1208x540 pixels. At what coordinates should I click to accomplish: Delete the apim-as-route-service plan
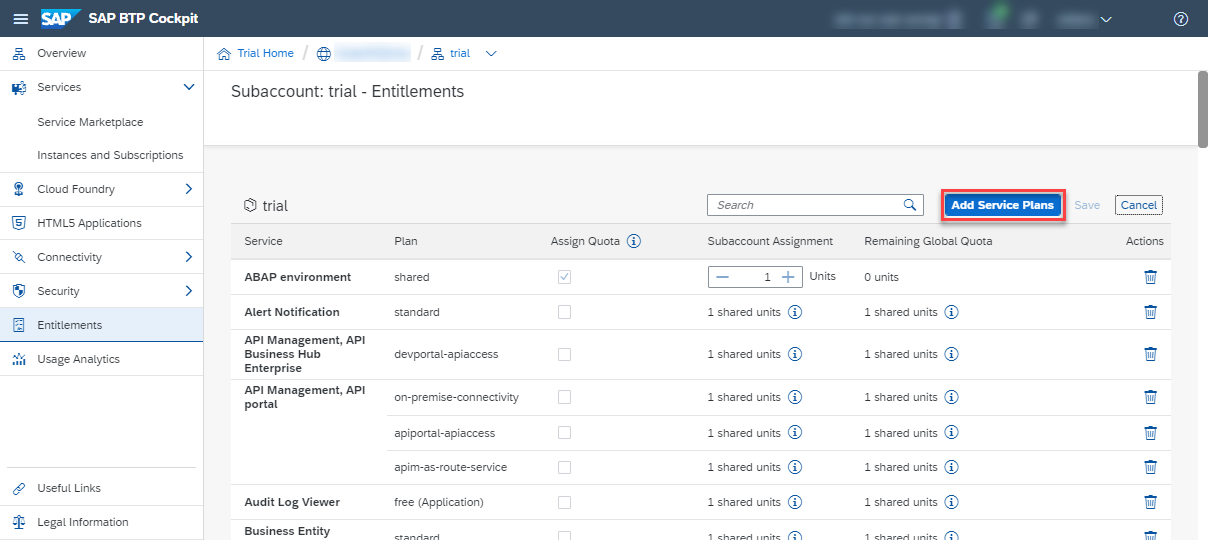(1150, 467)
